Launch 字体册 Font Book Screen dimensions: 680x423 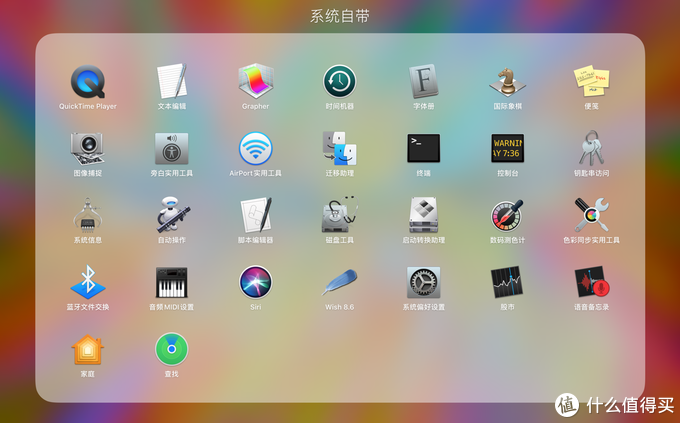(x=424, y=81)
